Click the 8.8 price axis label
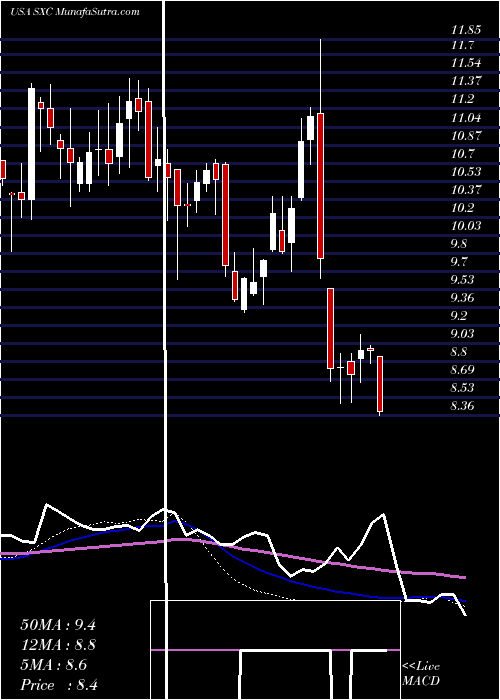The height and width of the screenshot is (700, 500). pyautogui.click(x=459, y=352)
